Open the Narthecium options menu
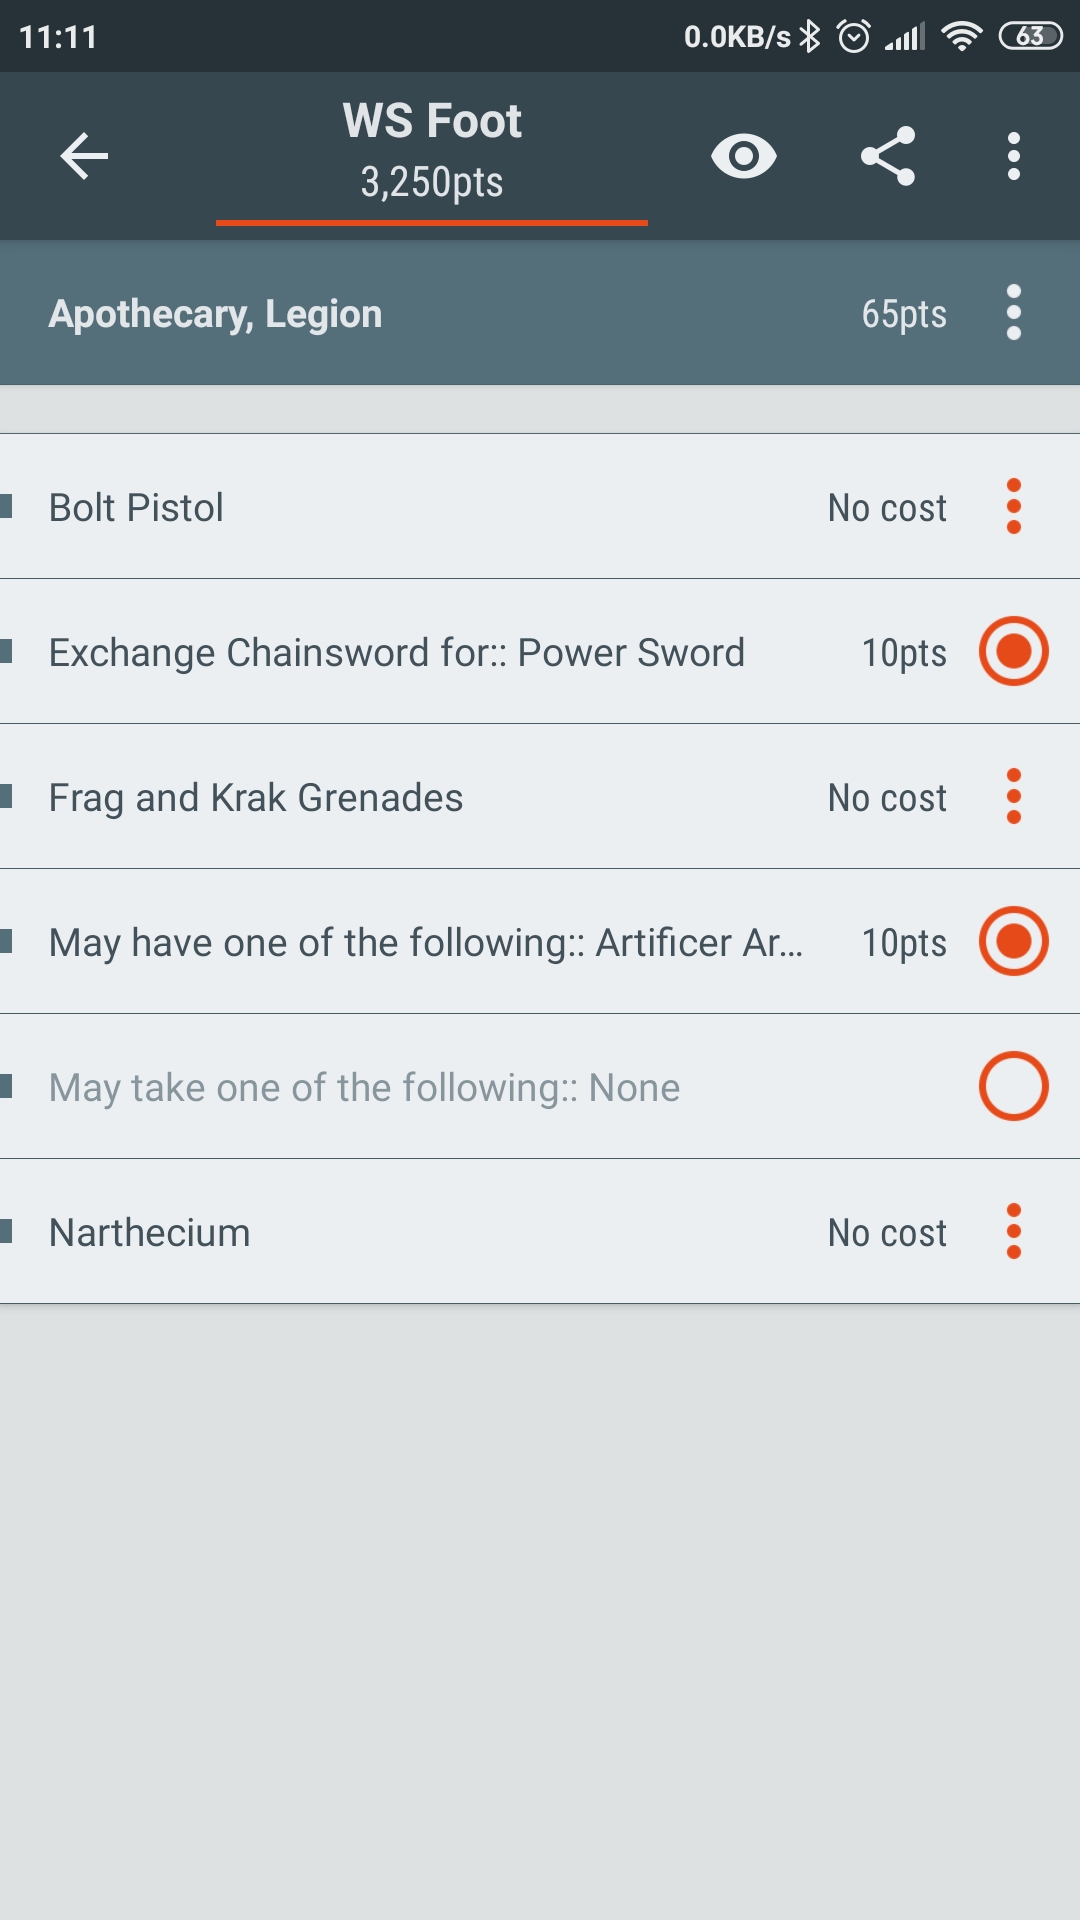Viewport: 1080px width, 1920px height. coord(1014,1232)
